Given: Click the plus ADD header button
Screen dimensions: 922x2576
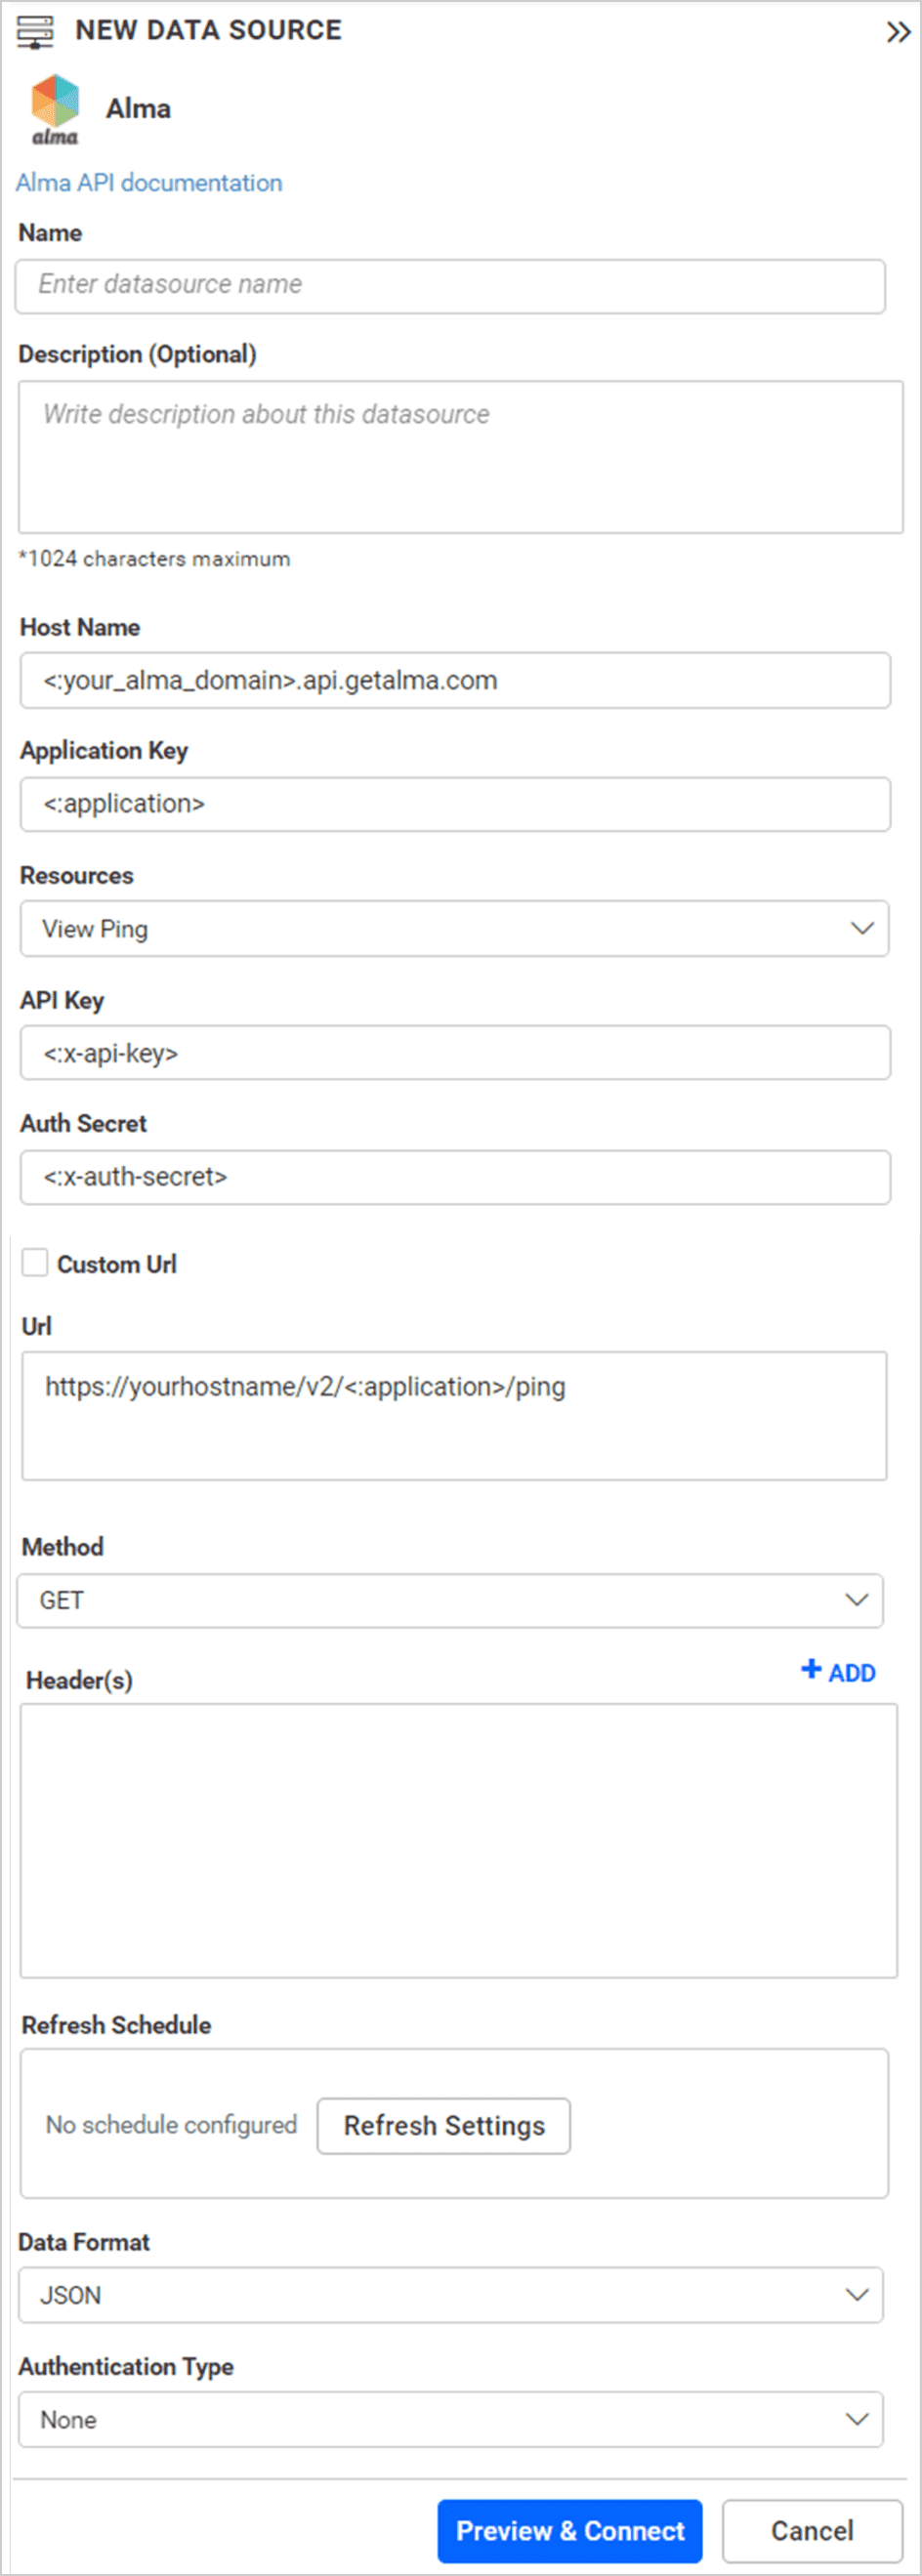Looking at the screenshot, I should (x=838, y=1671).
